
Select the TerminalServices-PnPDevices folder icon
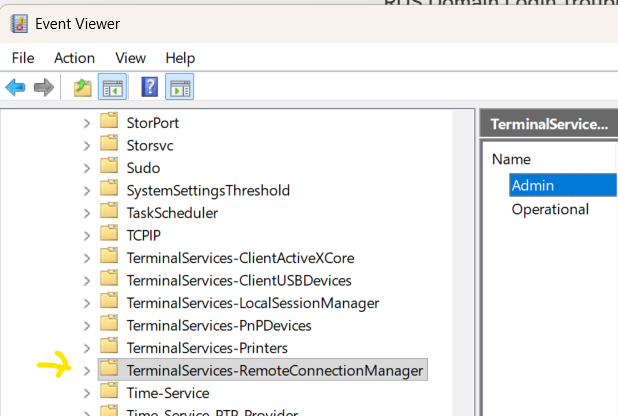click(x=109, y=323)
